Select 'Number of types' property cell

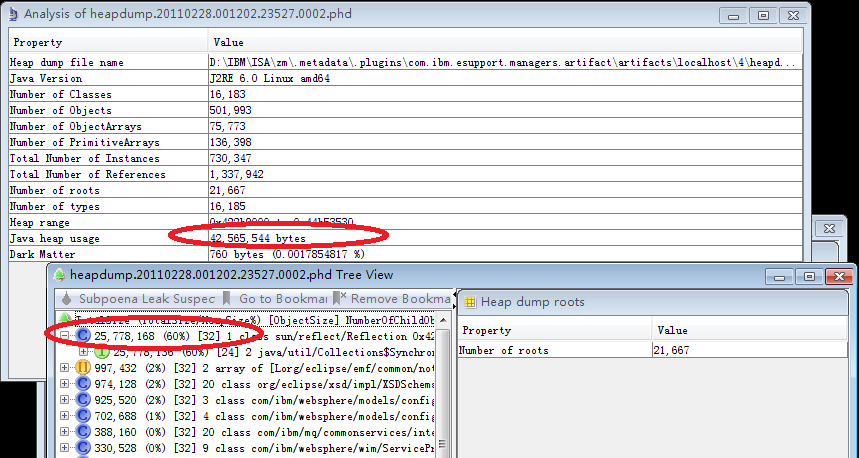click(108, 206)
